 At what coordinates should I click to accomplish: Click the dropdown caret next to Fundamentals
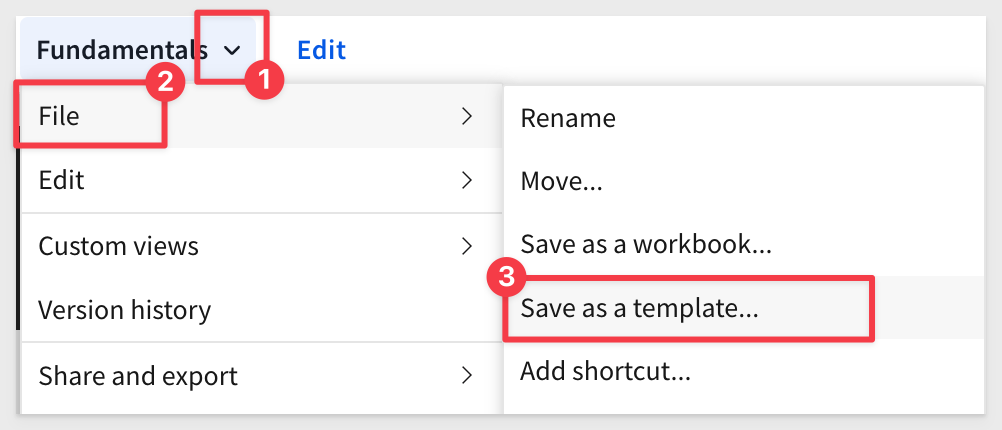tap(233, 50)
